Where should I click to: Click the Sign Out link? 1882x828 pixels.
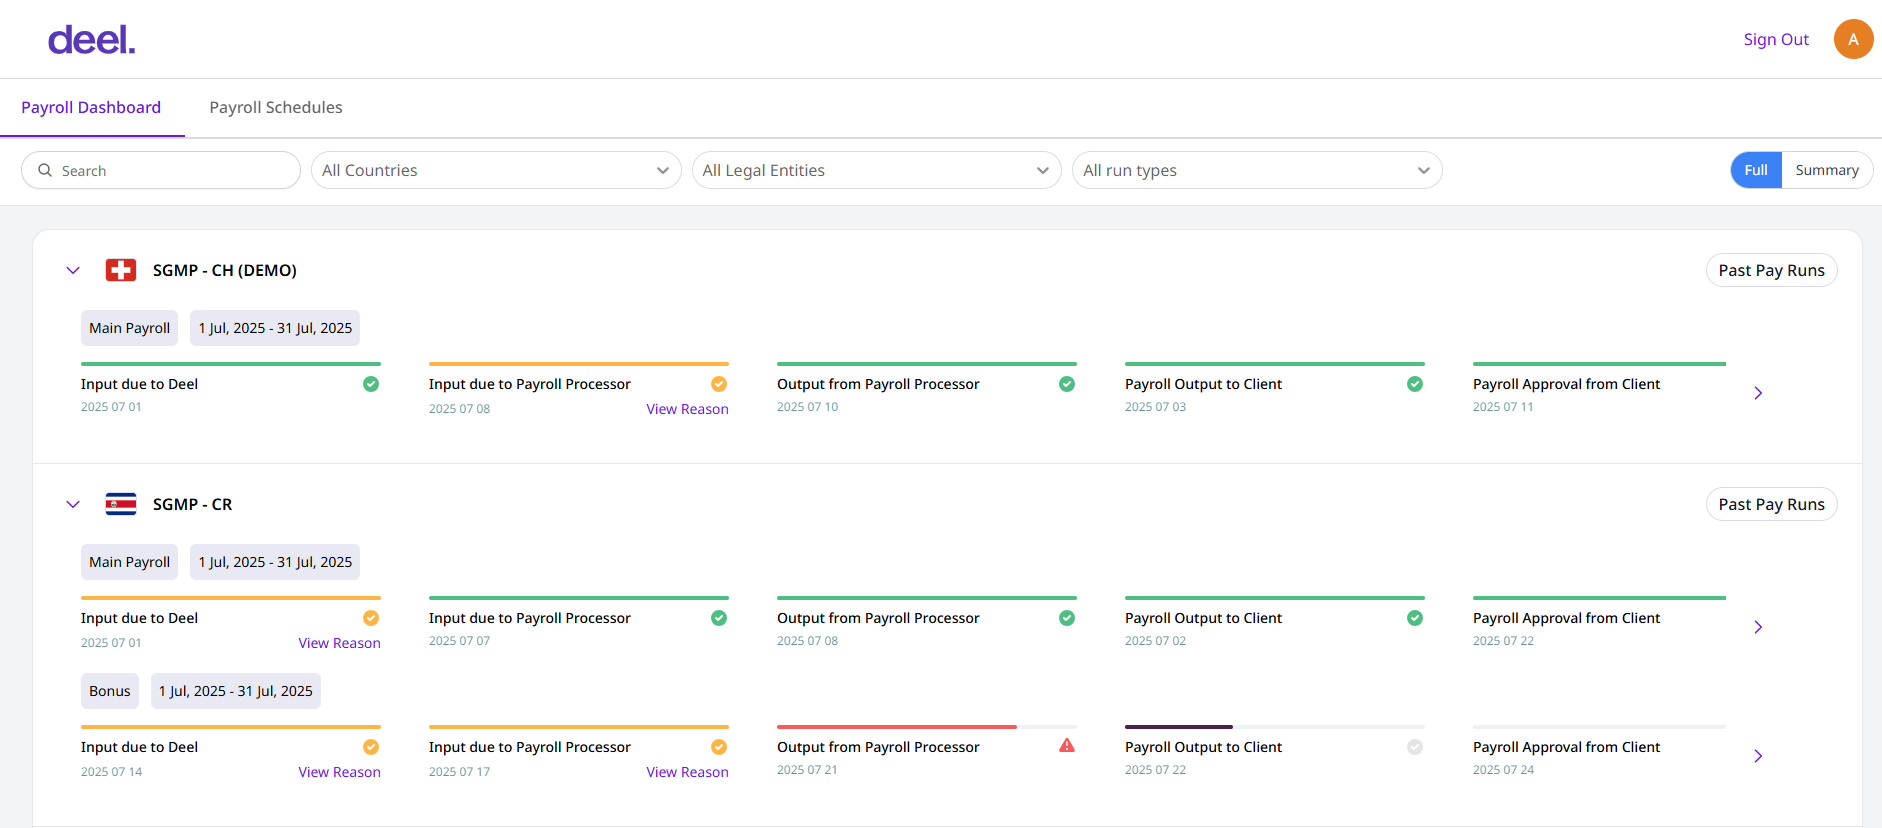pyautogui.click(x=1776, y=39)
